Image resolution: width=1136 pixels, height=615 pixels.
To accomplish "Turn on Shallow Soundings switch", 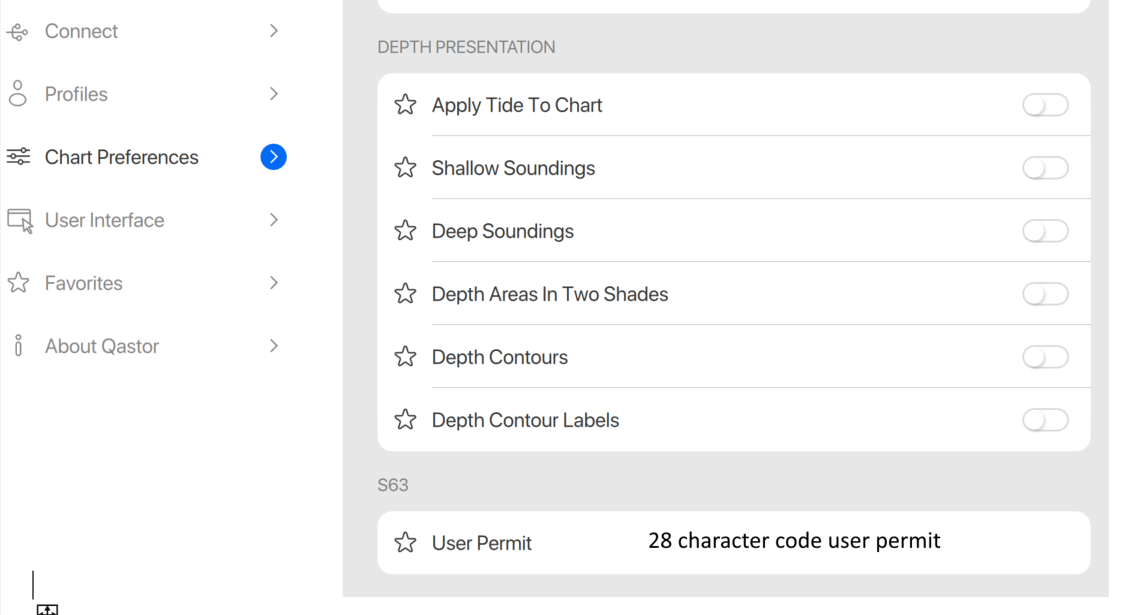I will (x=1045, y=168).
